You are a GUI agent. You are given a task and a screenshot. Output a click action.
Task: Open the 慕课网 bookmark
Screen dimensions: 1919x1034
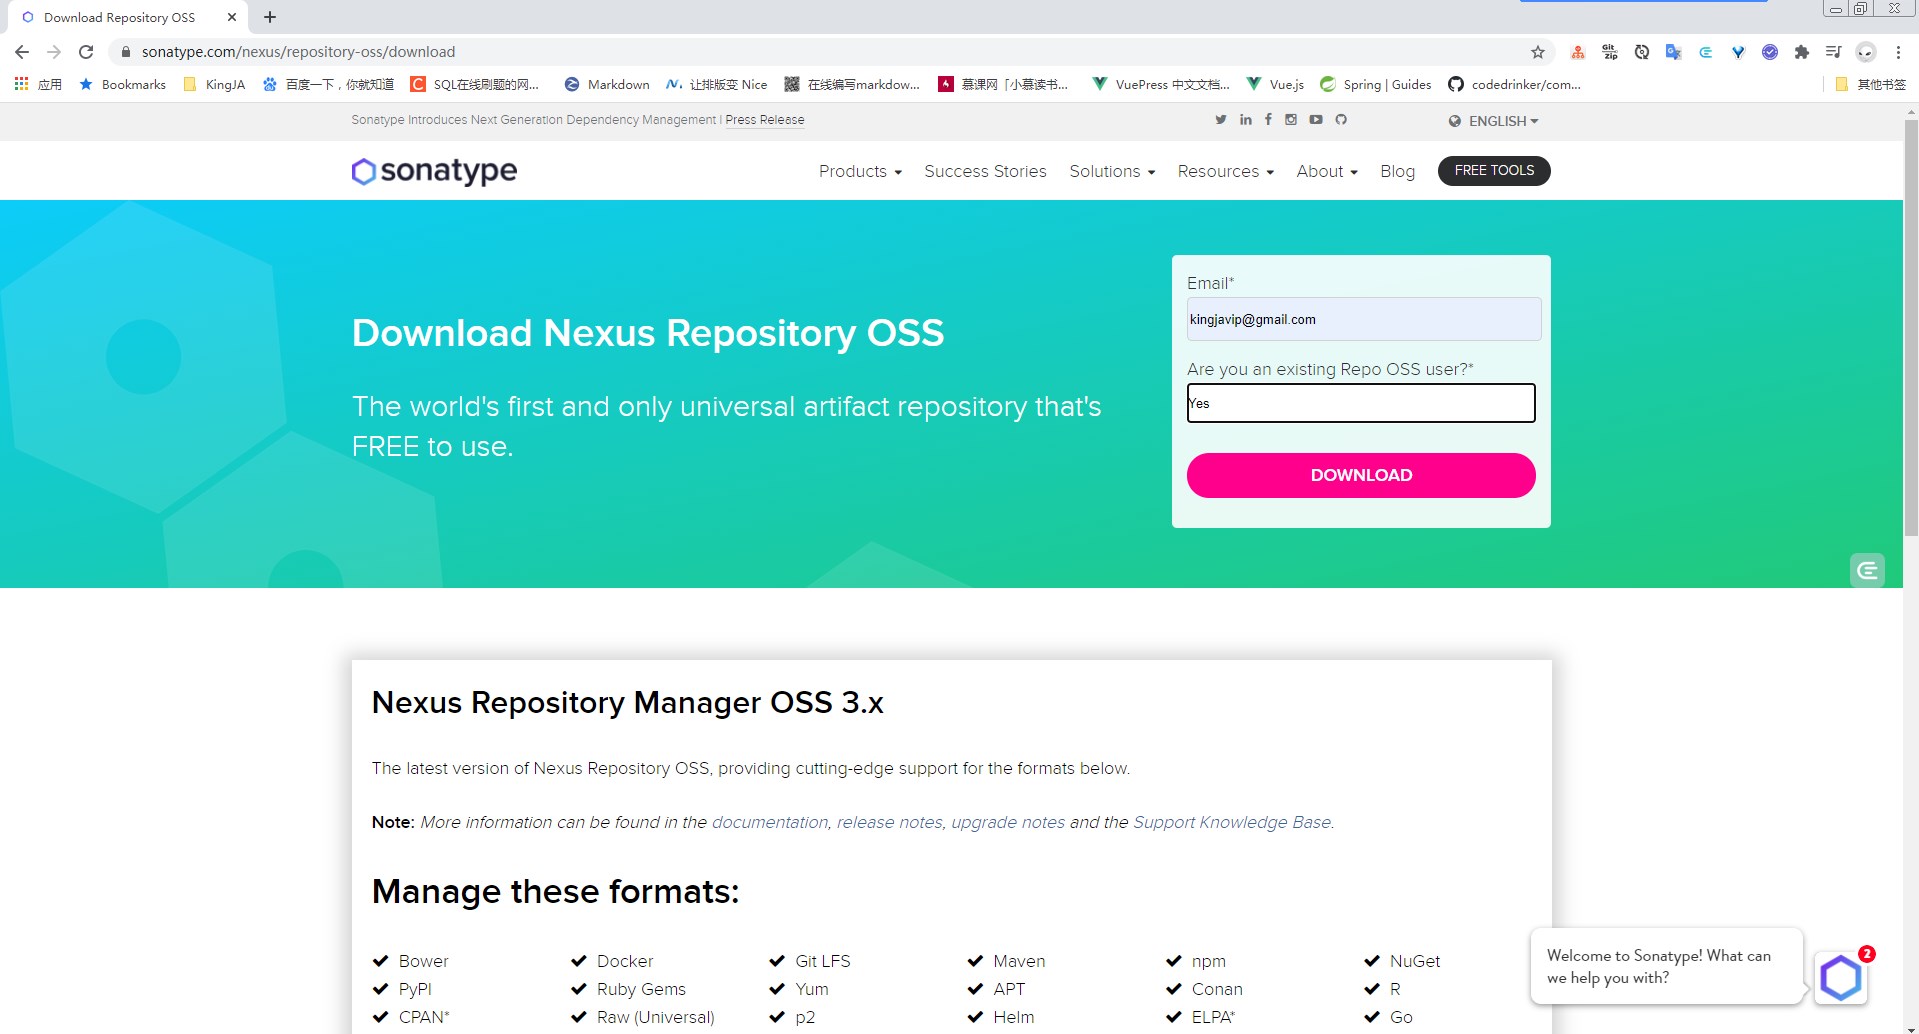click(x=1003, y=85)
